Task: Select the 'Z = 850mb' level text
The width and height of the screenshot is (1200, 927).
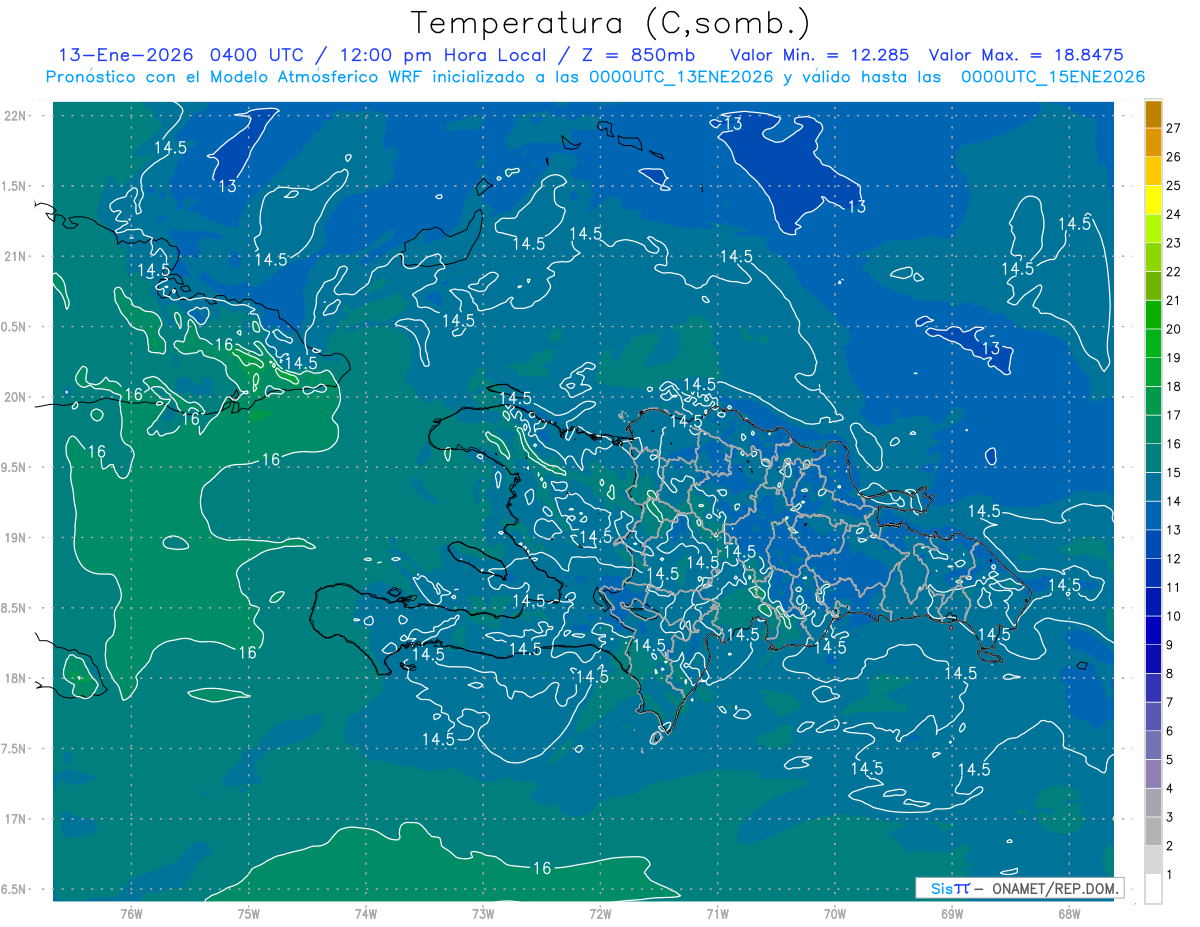Action: (x=639, y=55)
